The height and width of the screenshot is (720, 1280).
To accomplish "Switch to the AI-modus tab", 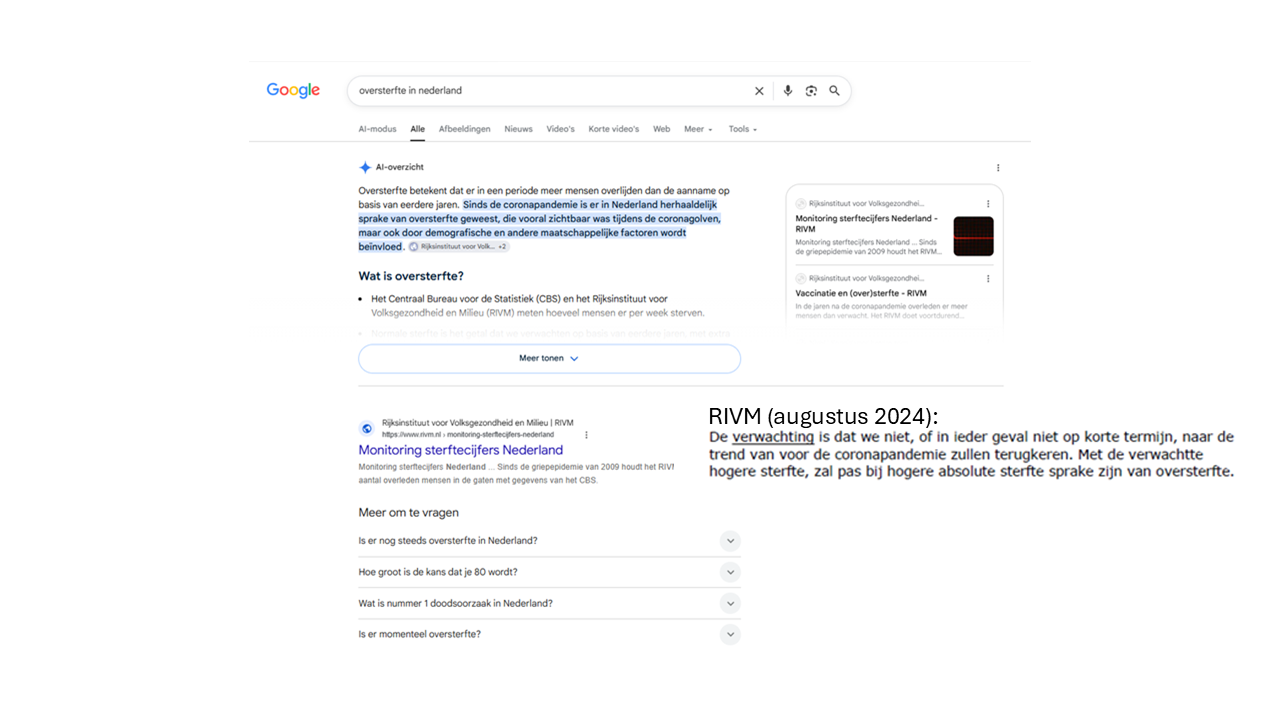I will click(377, 129).
